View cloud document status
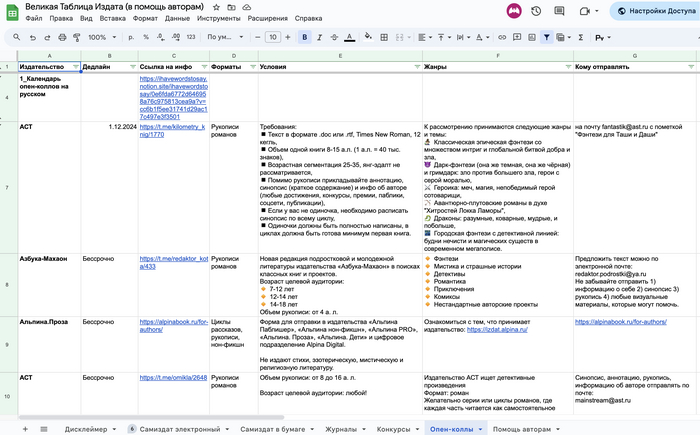 [x=246, y=7]
